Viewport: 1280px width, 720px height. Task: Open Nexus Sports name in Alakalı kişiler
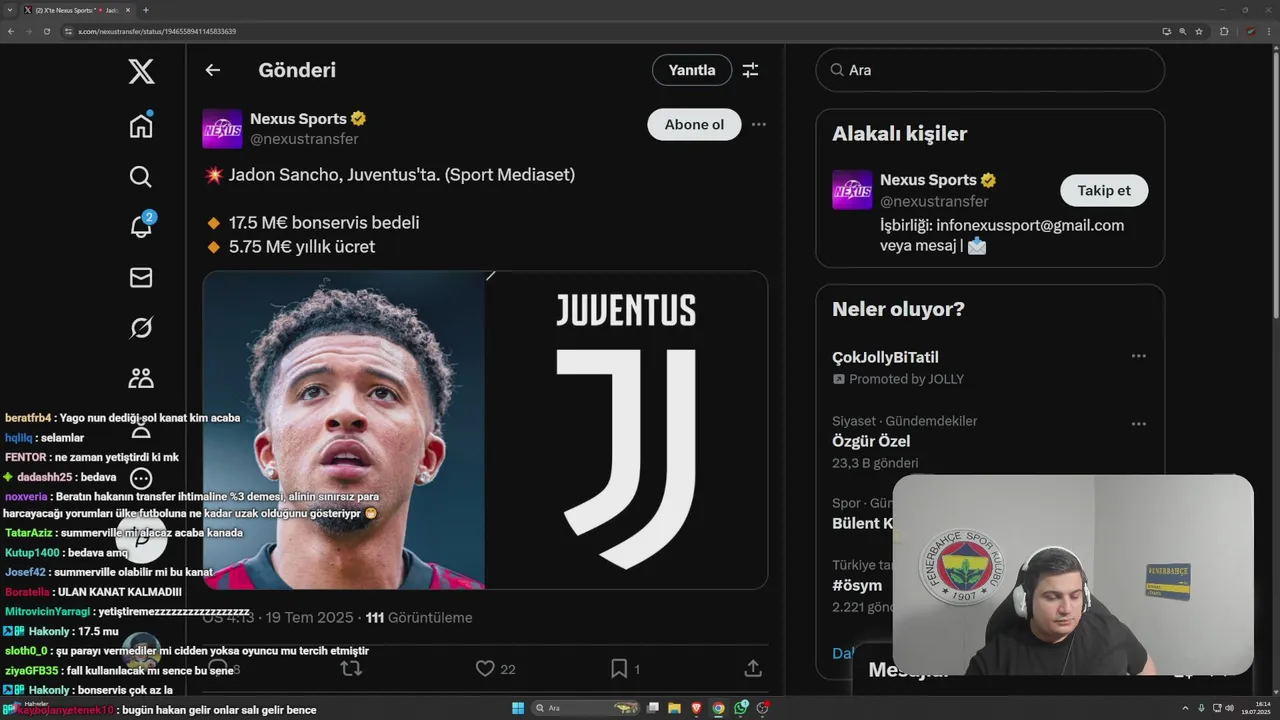[928, 180]
